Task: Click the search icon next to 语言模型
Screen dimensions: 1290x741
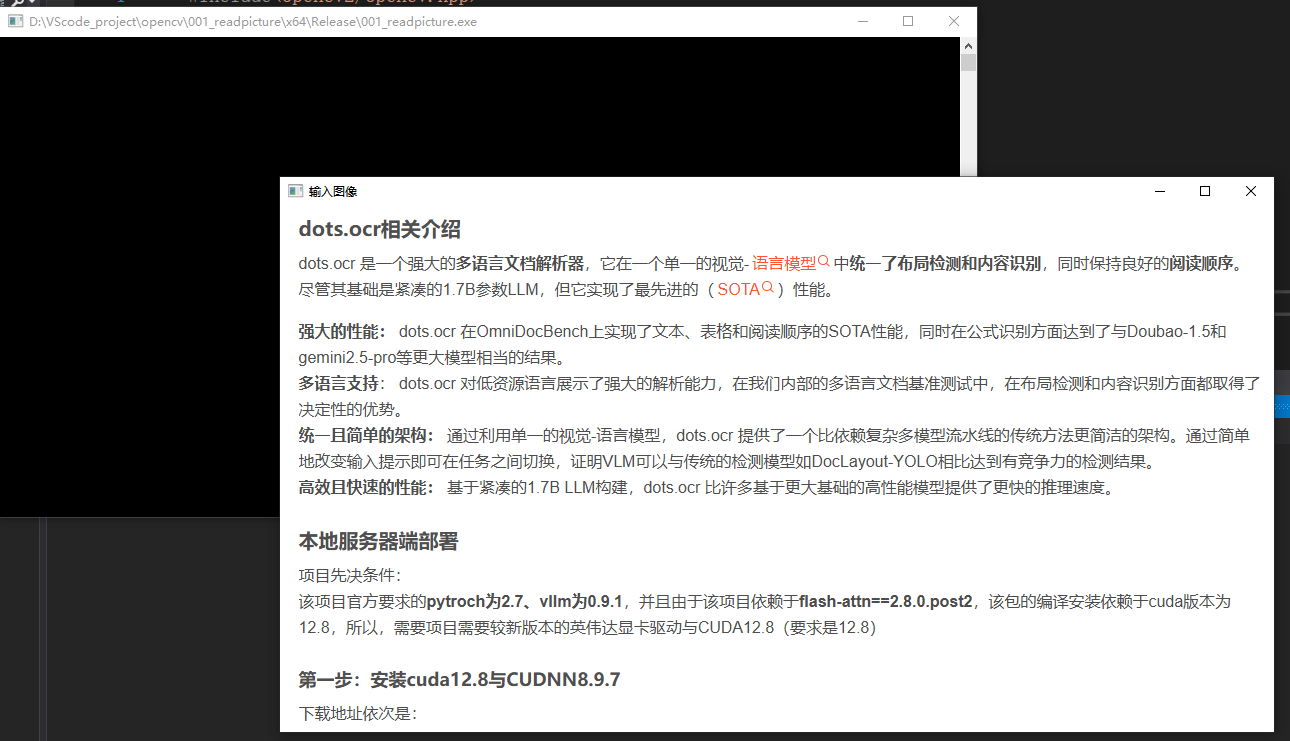Action: click(824, 262)
